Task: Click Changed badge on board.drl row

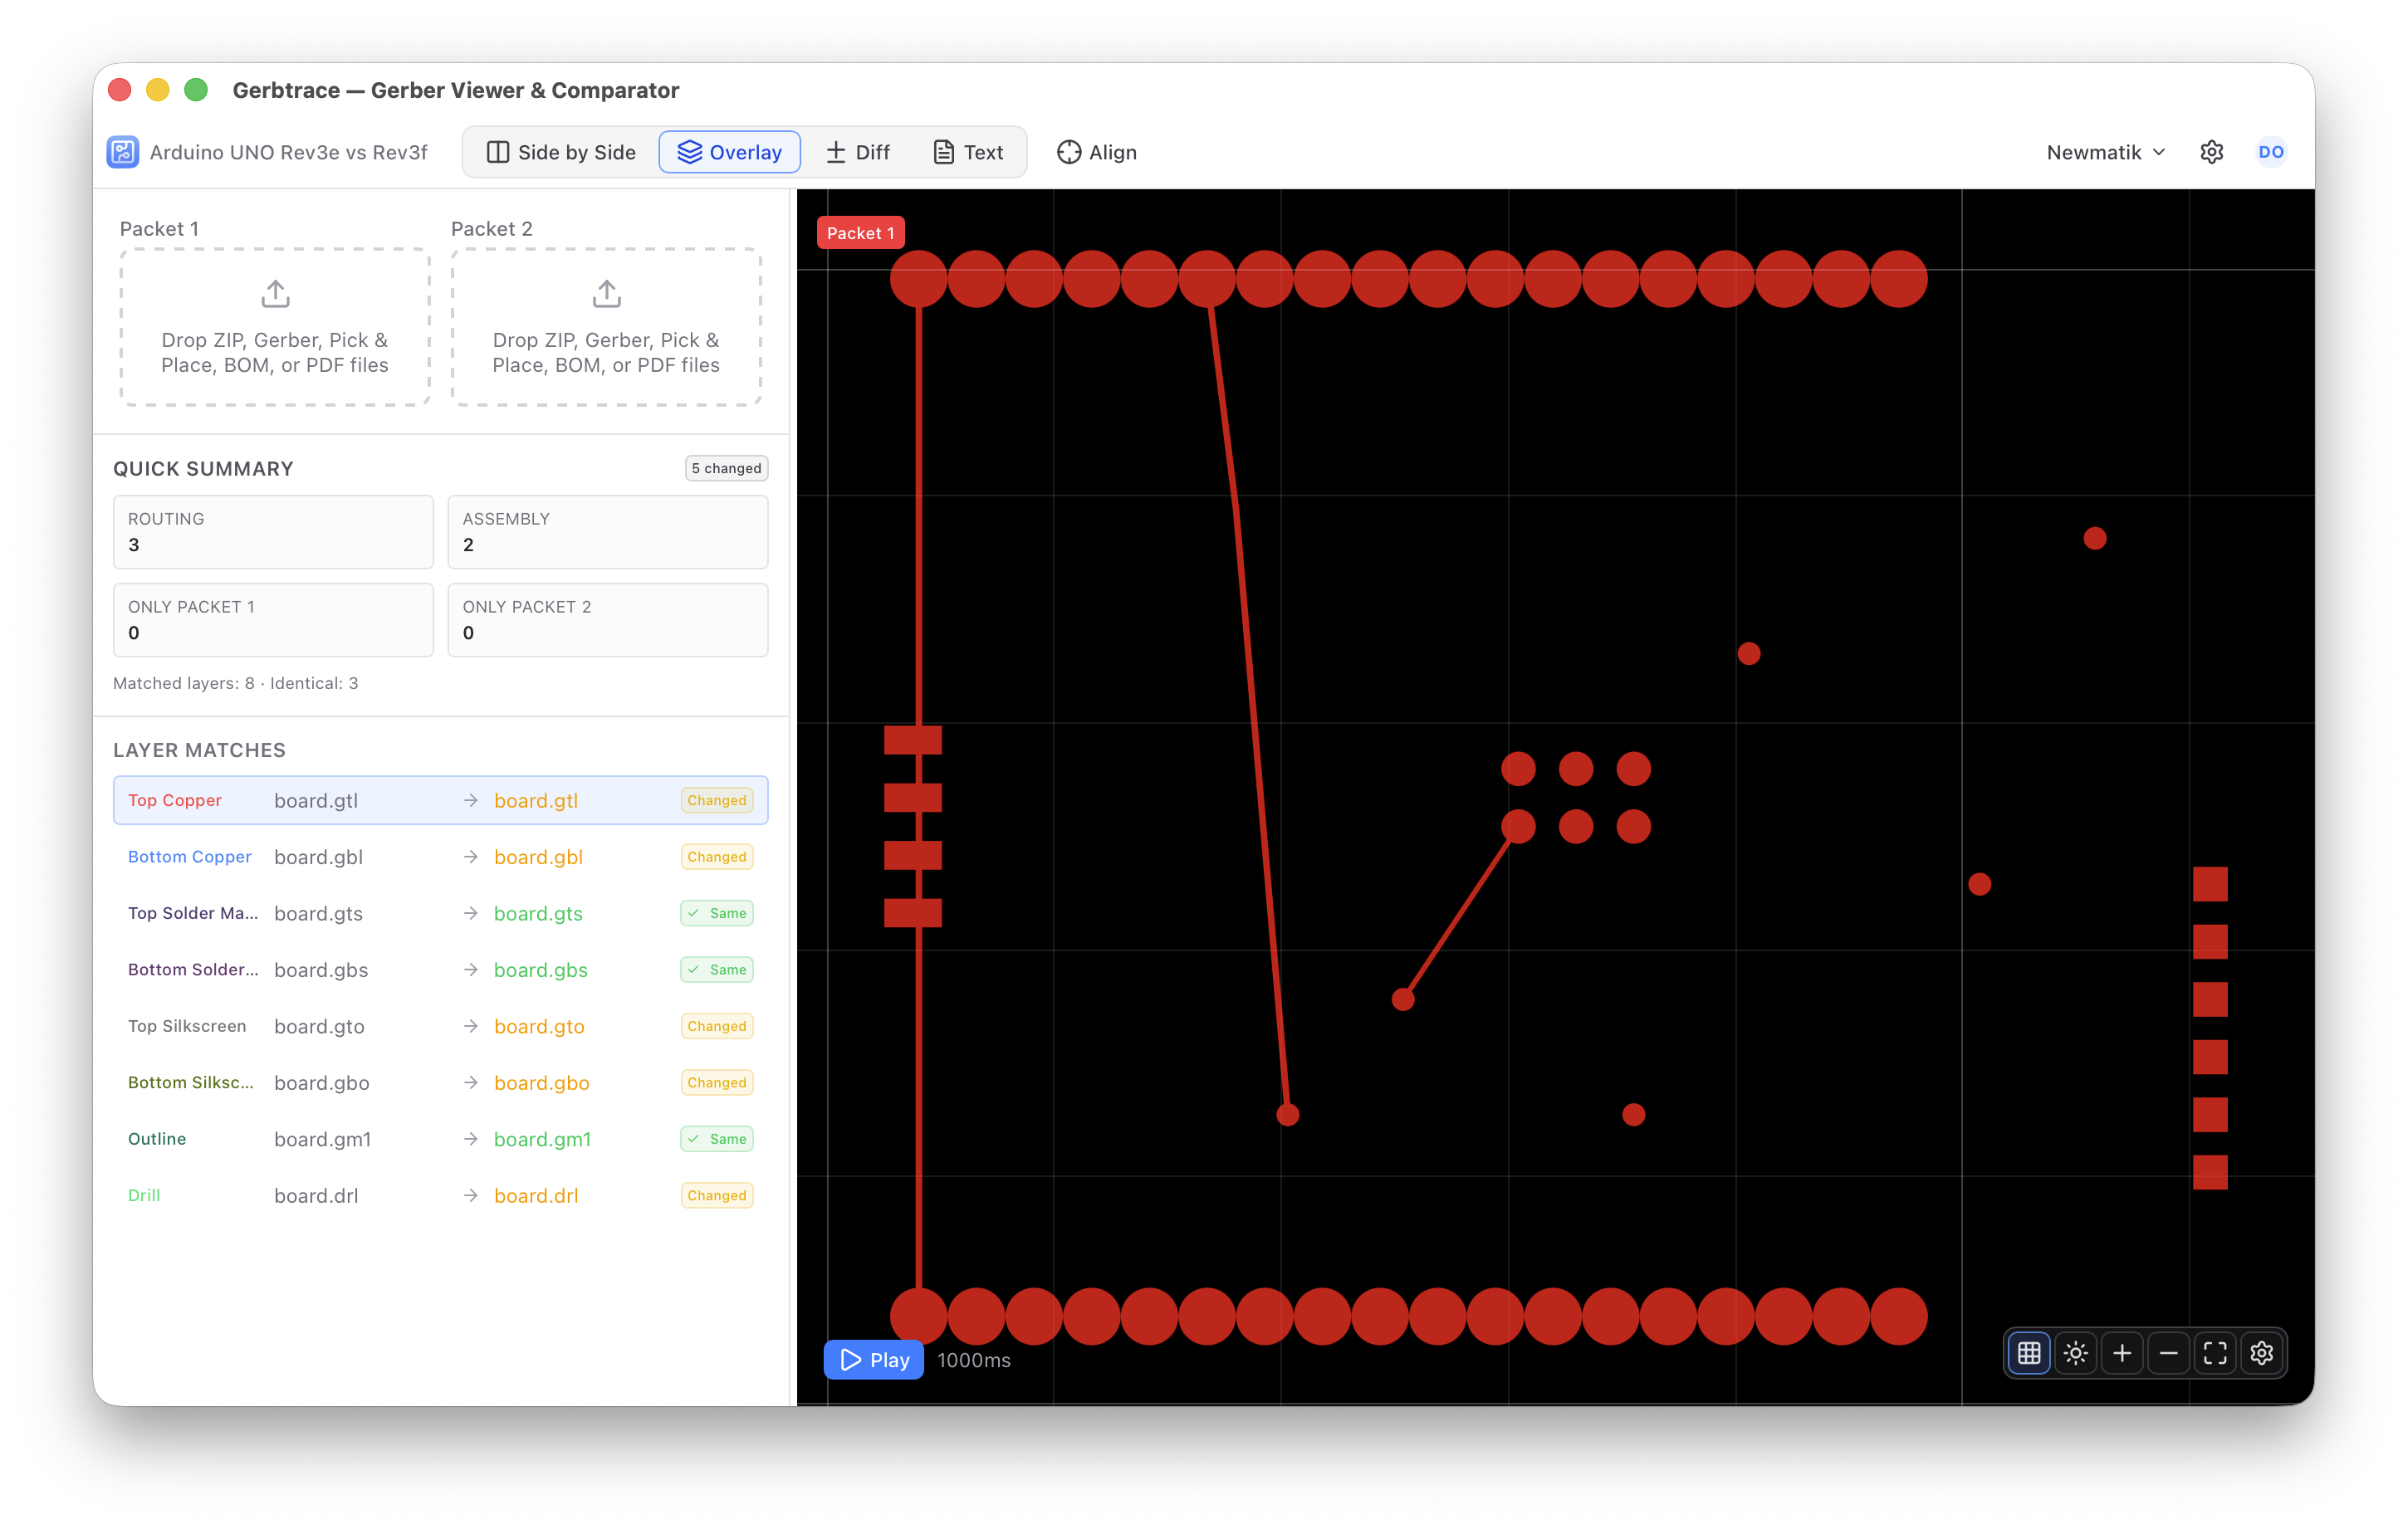Action: coord(716,1196)
